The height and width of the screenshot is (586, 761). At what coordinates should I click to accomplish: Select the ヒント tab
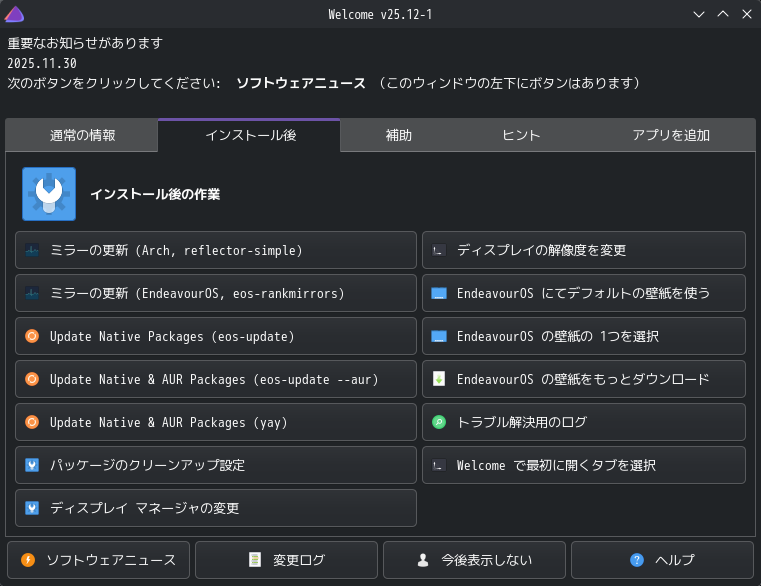pos(521,136)
